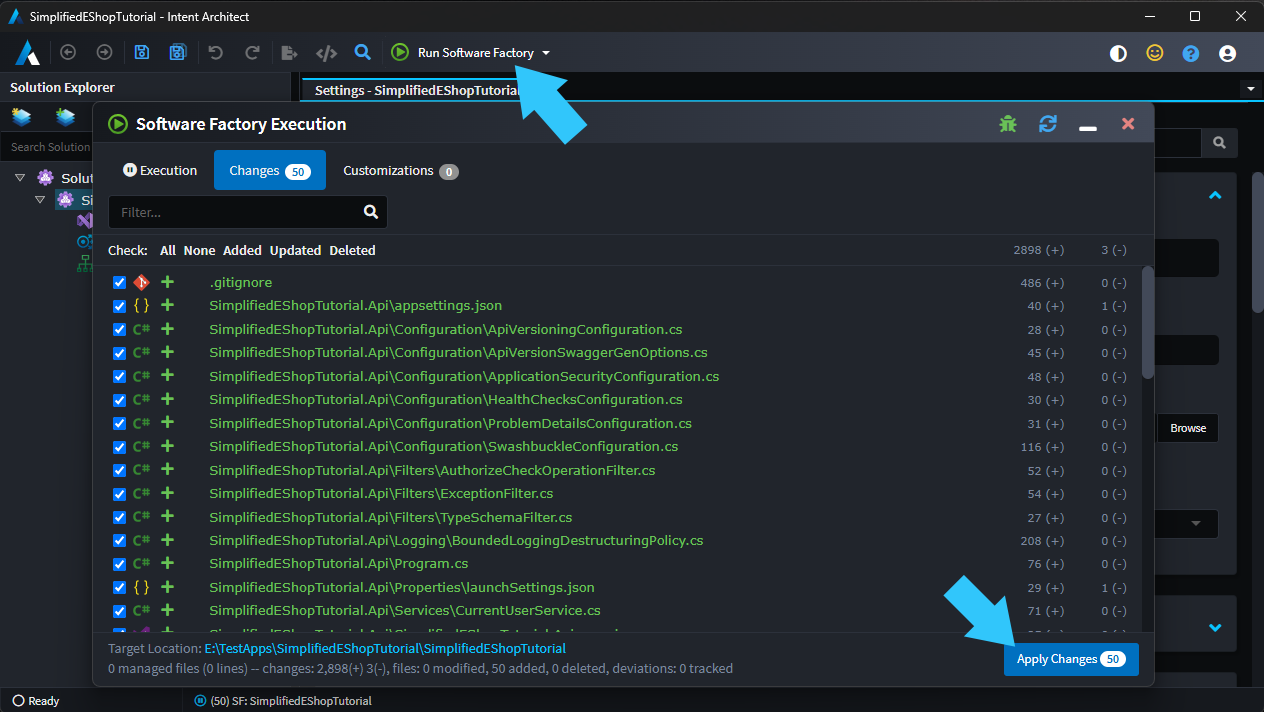Screen dimensions: 1264x712
Task: Close the Software Factory Execution dialog
Action: (x=1128, y=124)
